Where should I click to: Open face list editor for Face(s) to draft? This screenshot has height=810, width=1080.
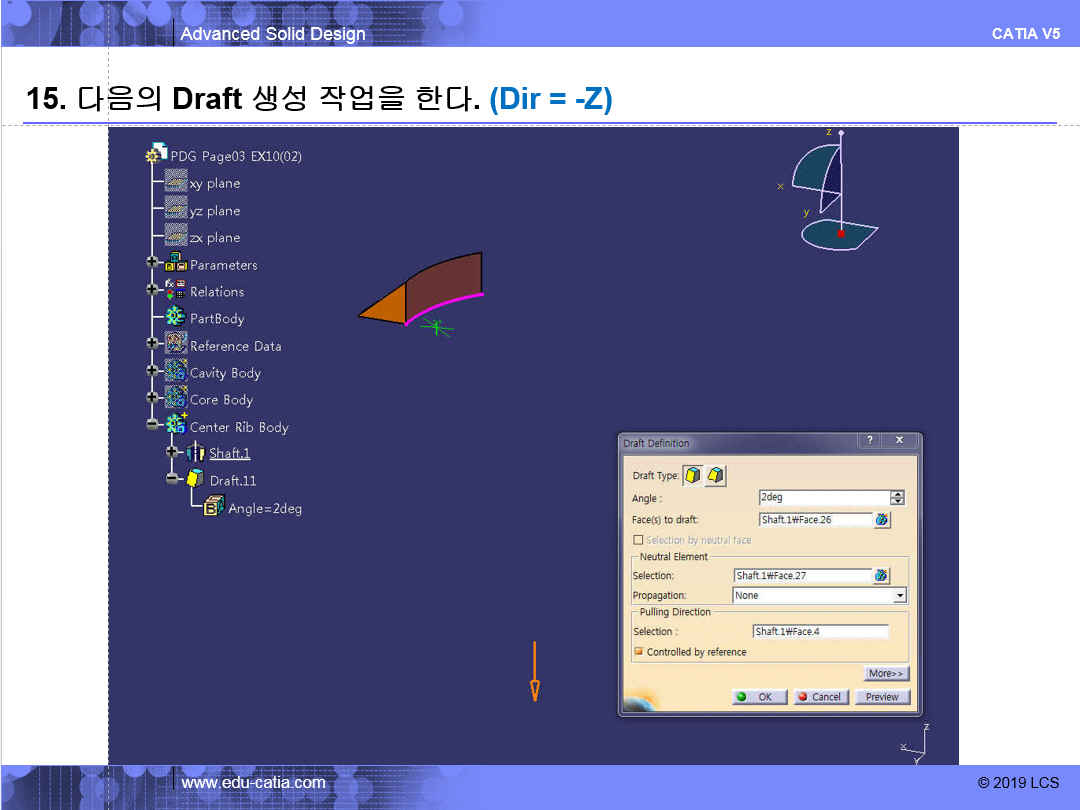coord(881,520)
